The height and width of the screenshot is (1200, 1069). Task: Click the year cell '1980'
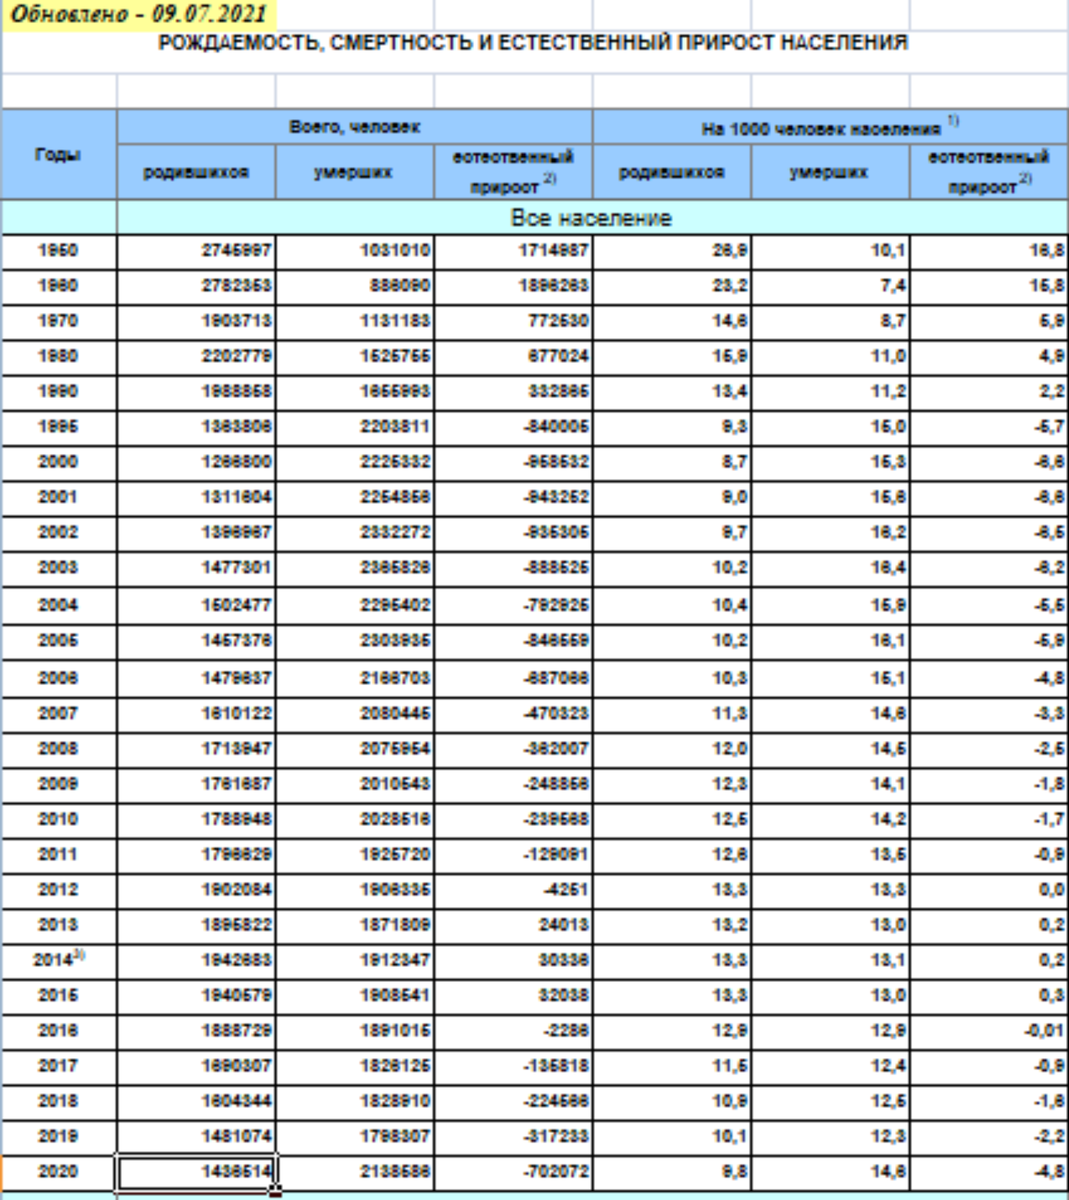(x=58, y=356)
